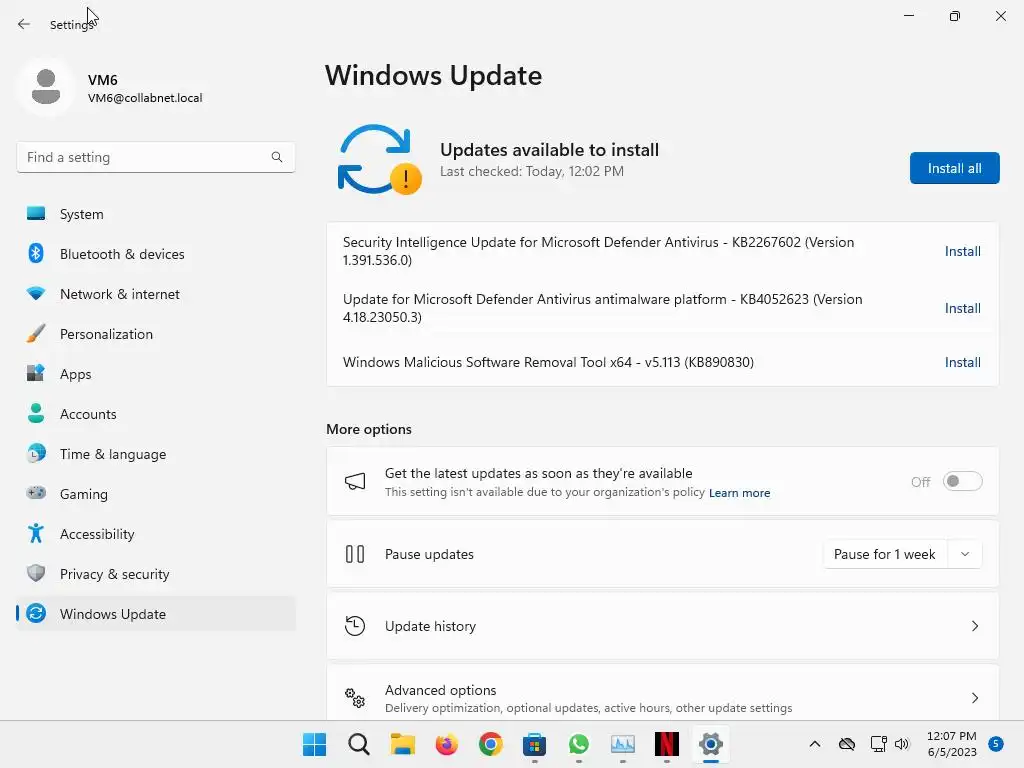Open the clock showing 12:07 PM
Viewport: 1024px width, 768px height.
click(x=952, y=744)
